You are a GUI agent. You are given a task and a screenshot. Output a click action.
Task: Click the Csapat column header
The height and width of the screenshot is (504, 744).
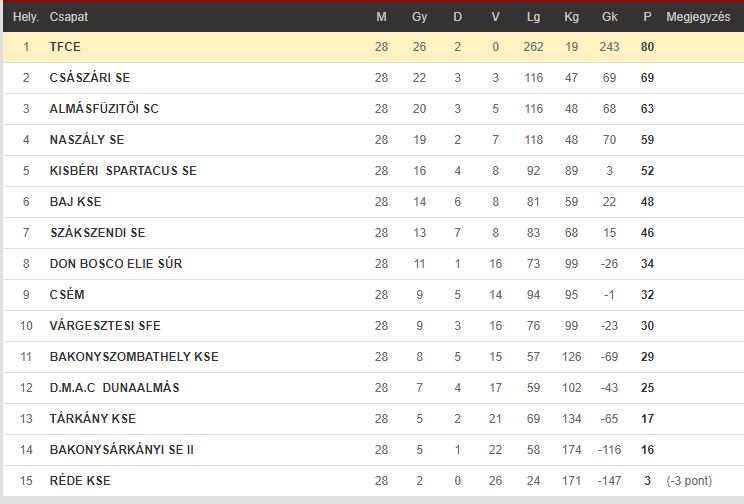69,17
